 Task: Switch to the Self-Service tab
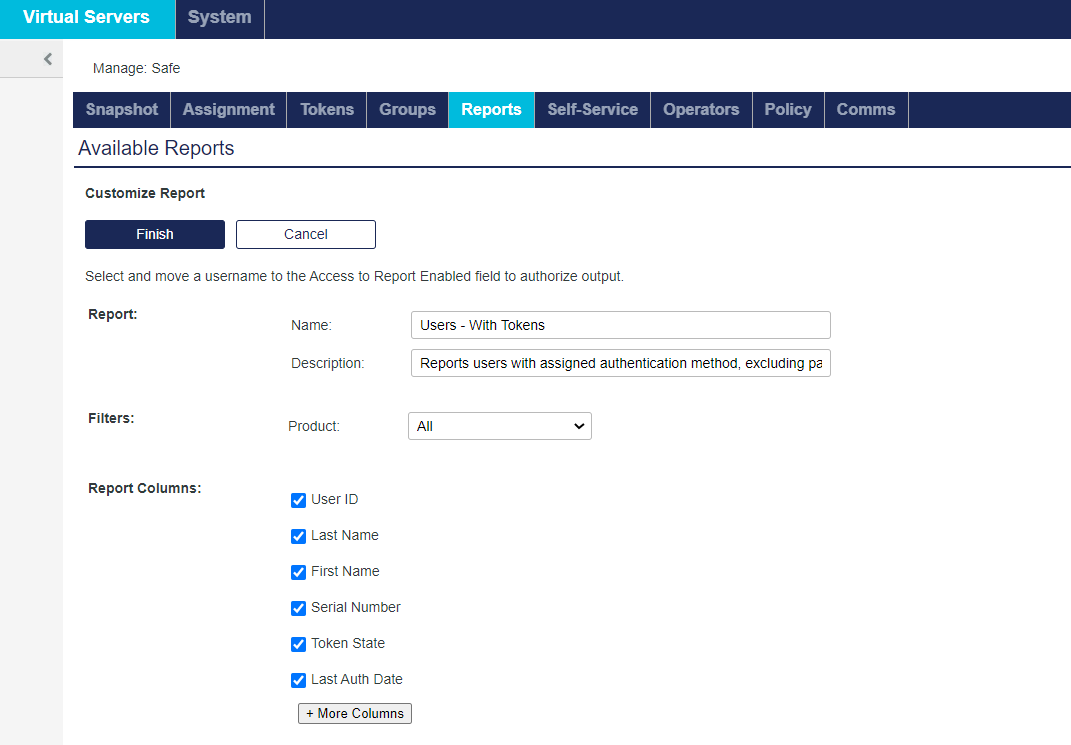click(592, 110)
